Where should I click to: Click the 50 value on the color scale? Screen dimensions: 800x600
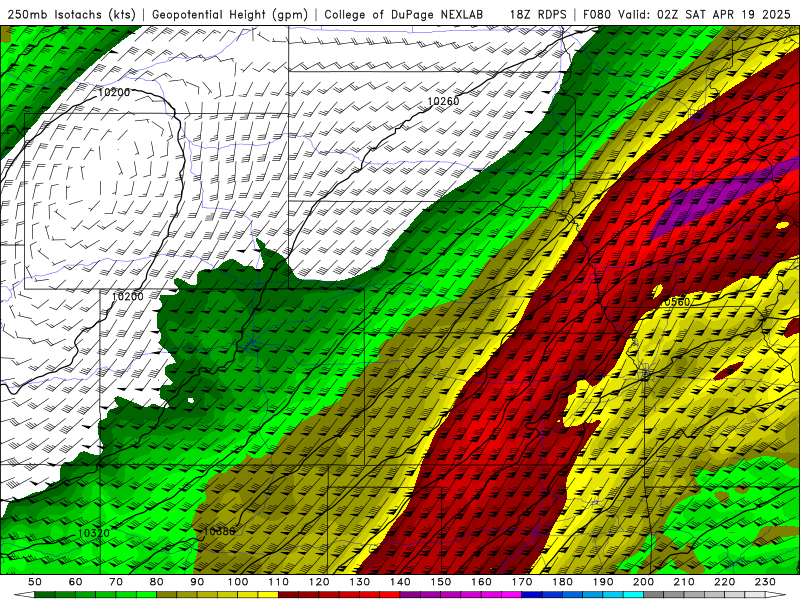click(35, 582)
